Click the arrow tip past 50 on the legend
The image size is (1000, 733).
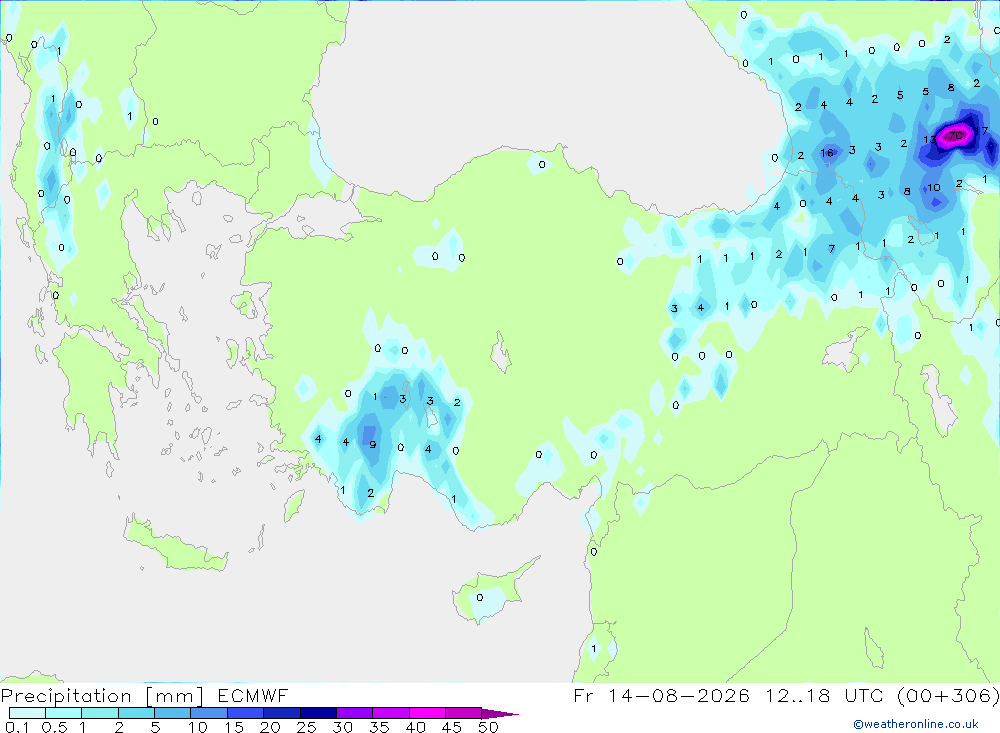501,714
